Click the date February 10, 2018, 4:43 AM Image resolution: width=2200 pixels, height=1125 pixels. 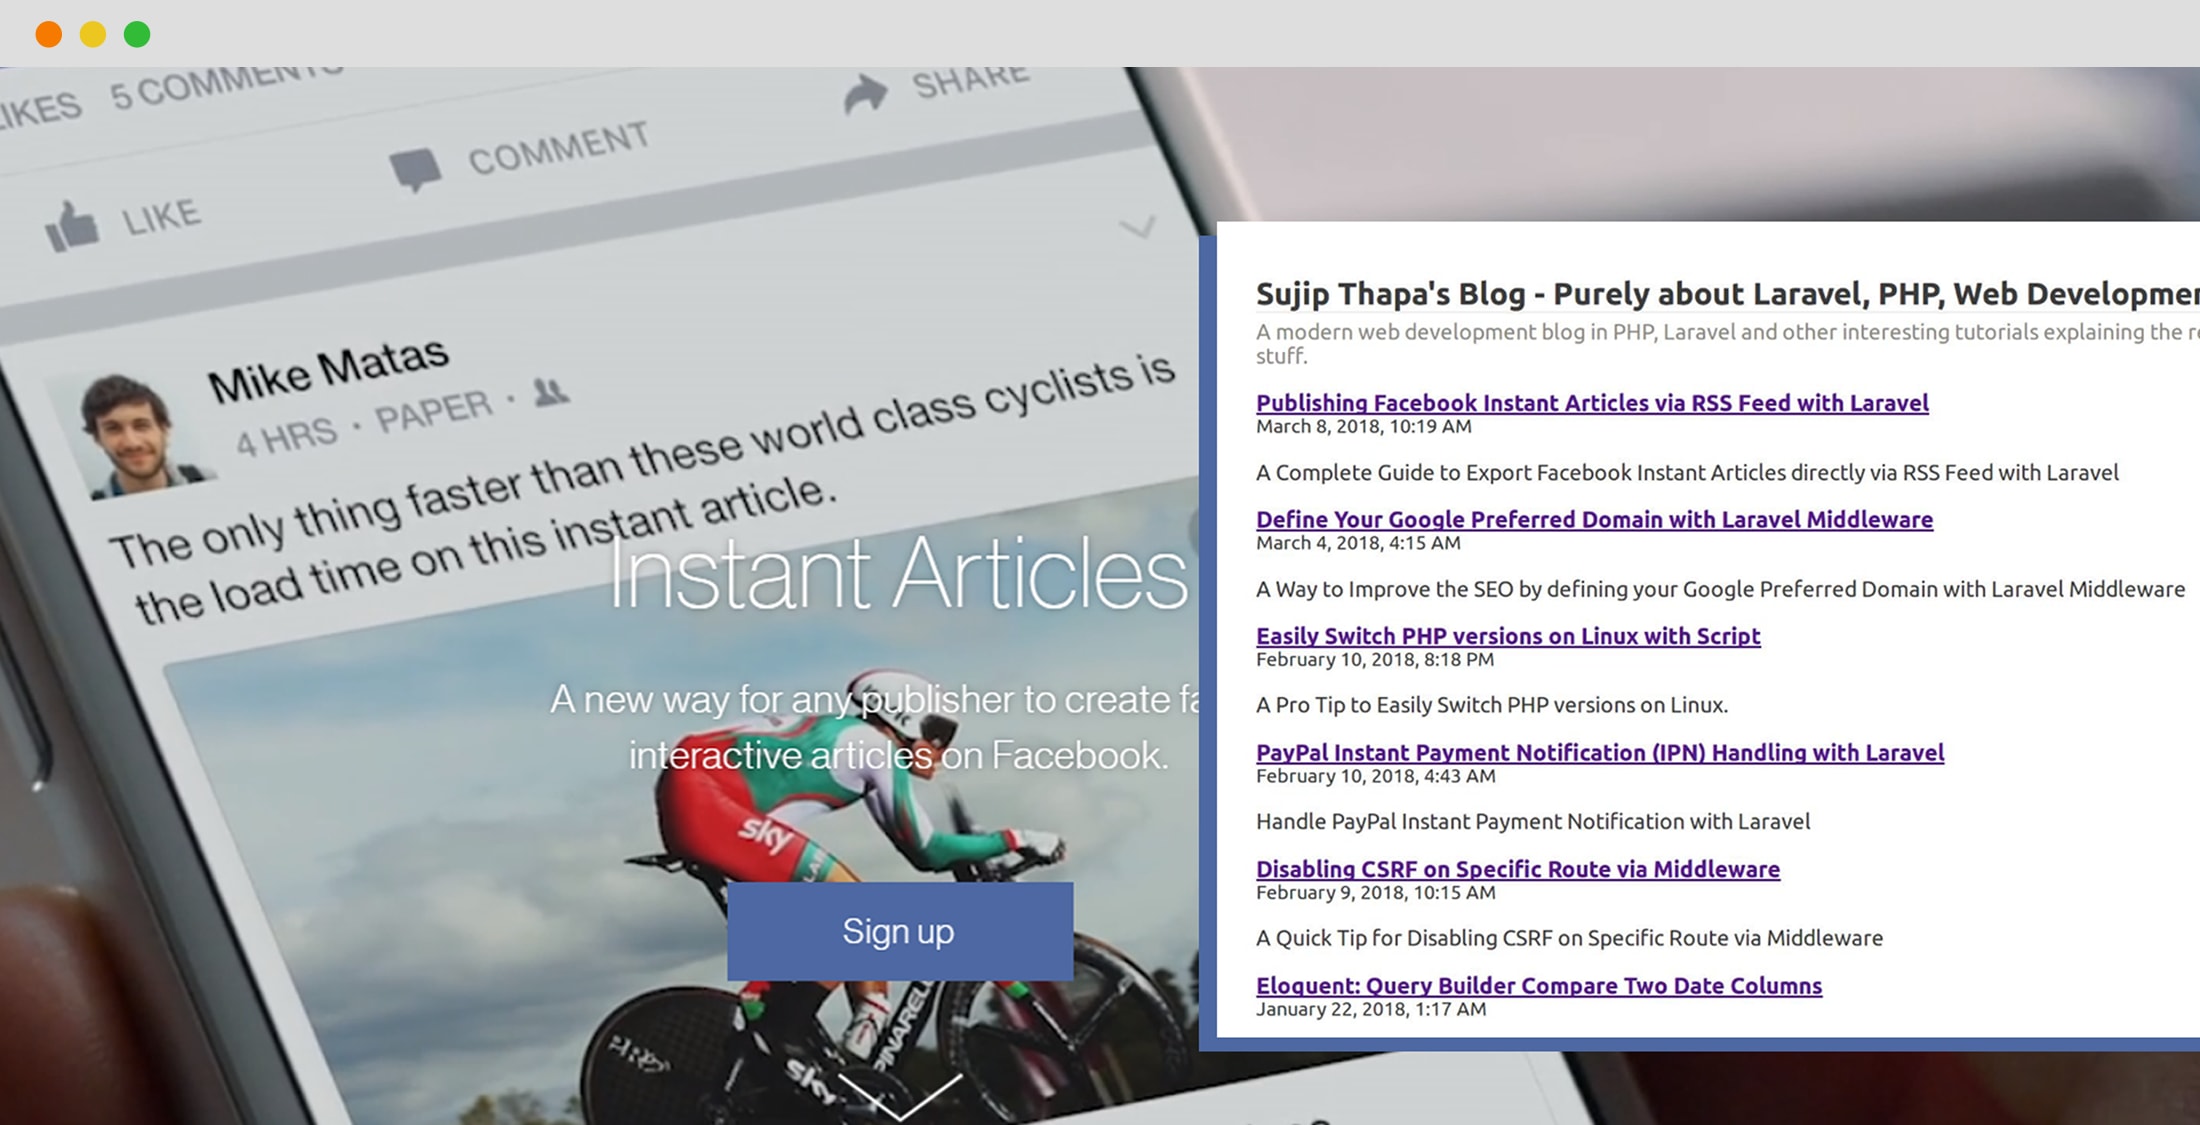coord(1376,776)
